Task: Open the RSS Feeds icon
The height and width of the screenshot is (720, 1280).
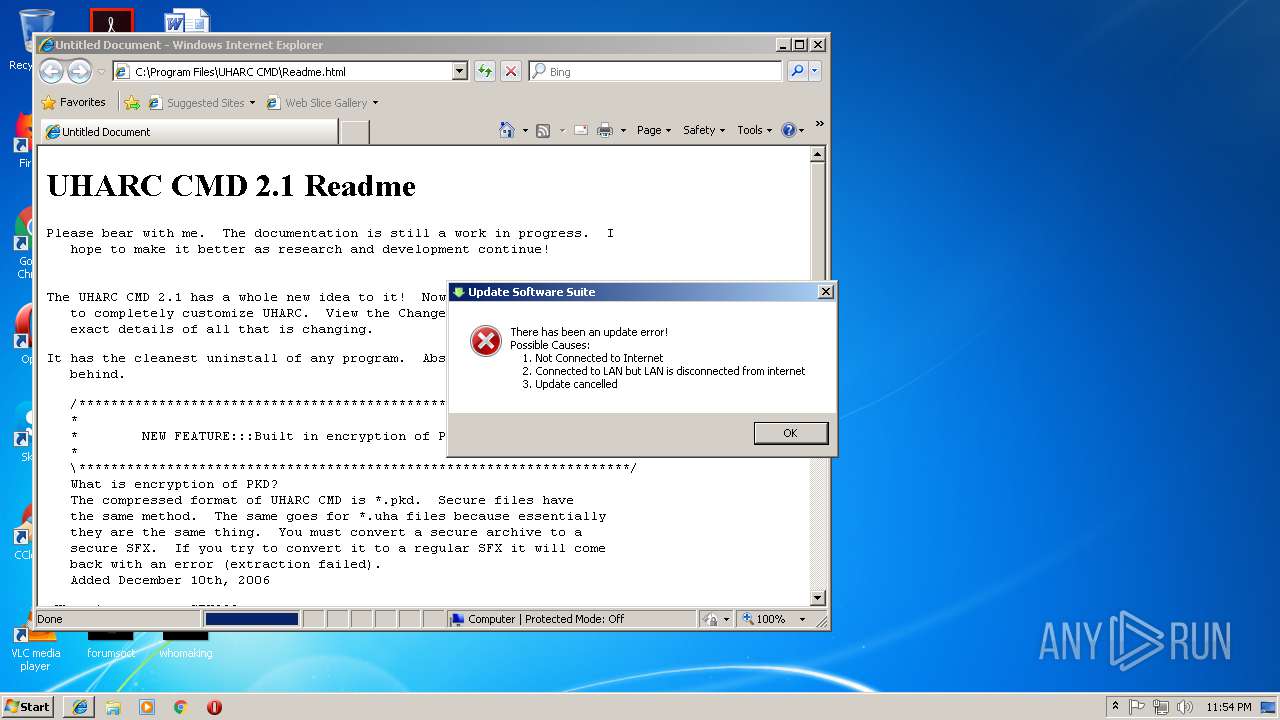Action: [x=543, y=130]
